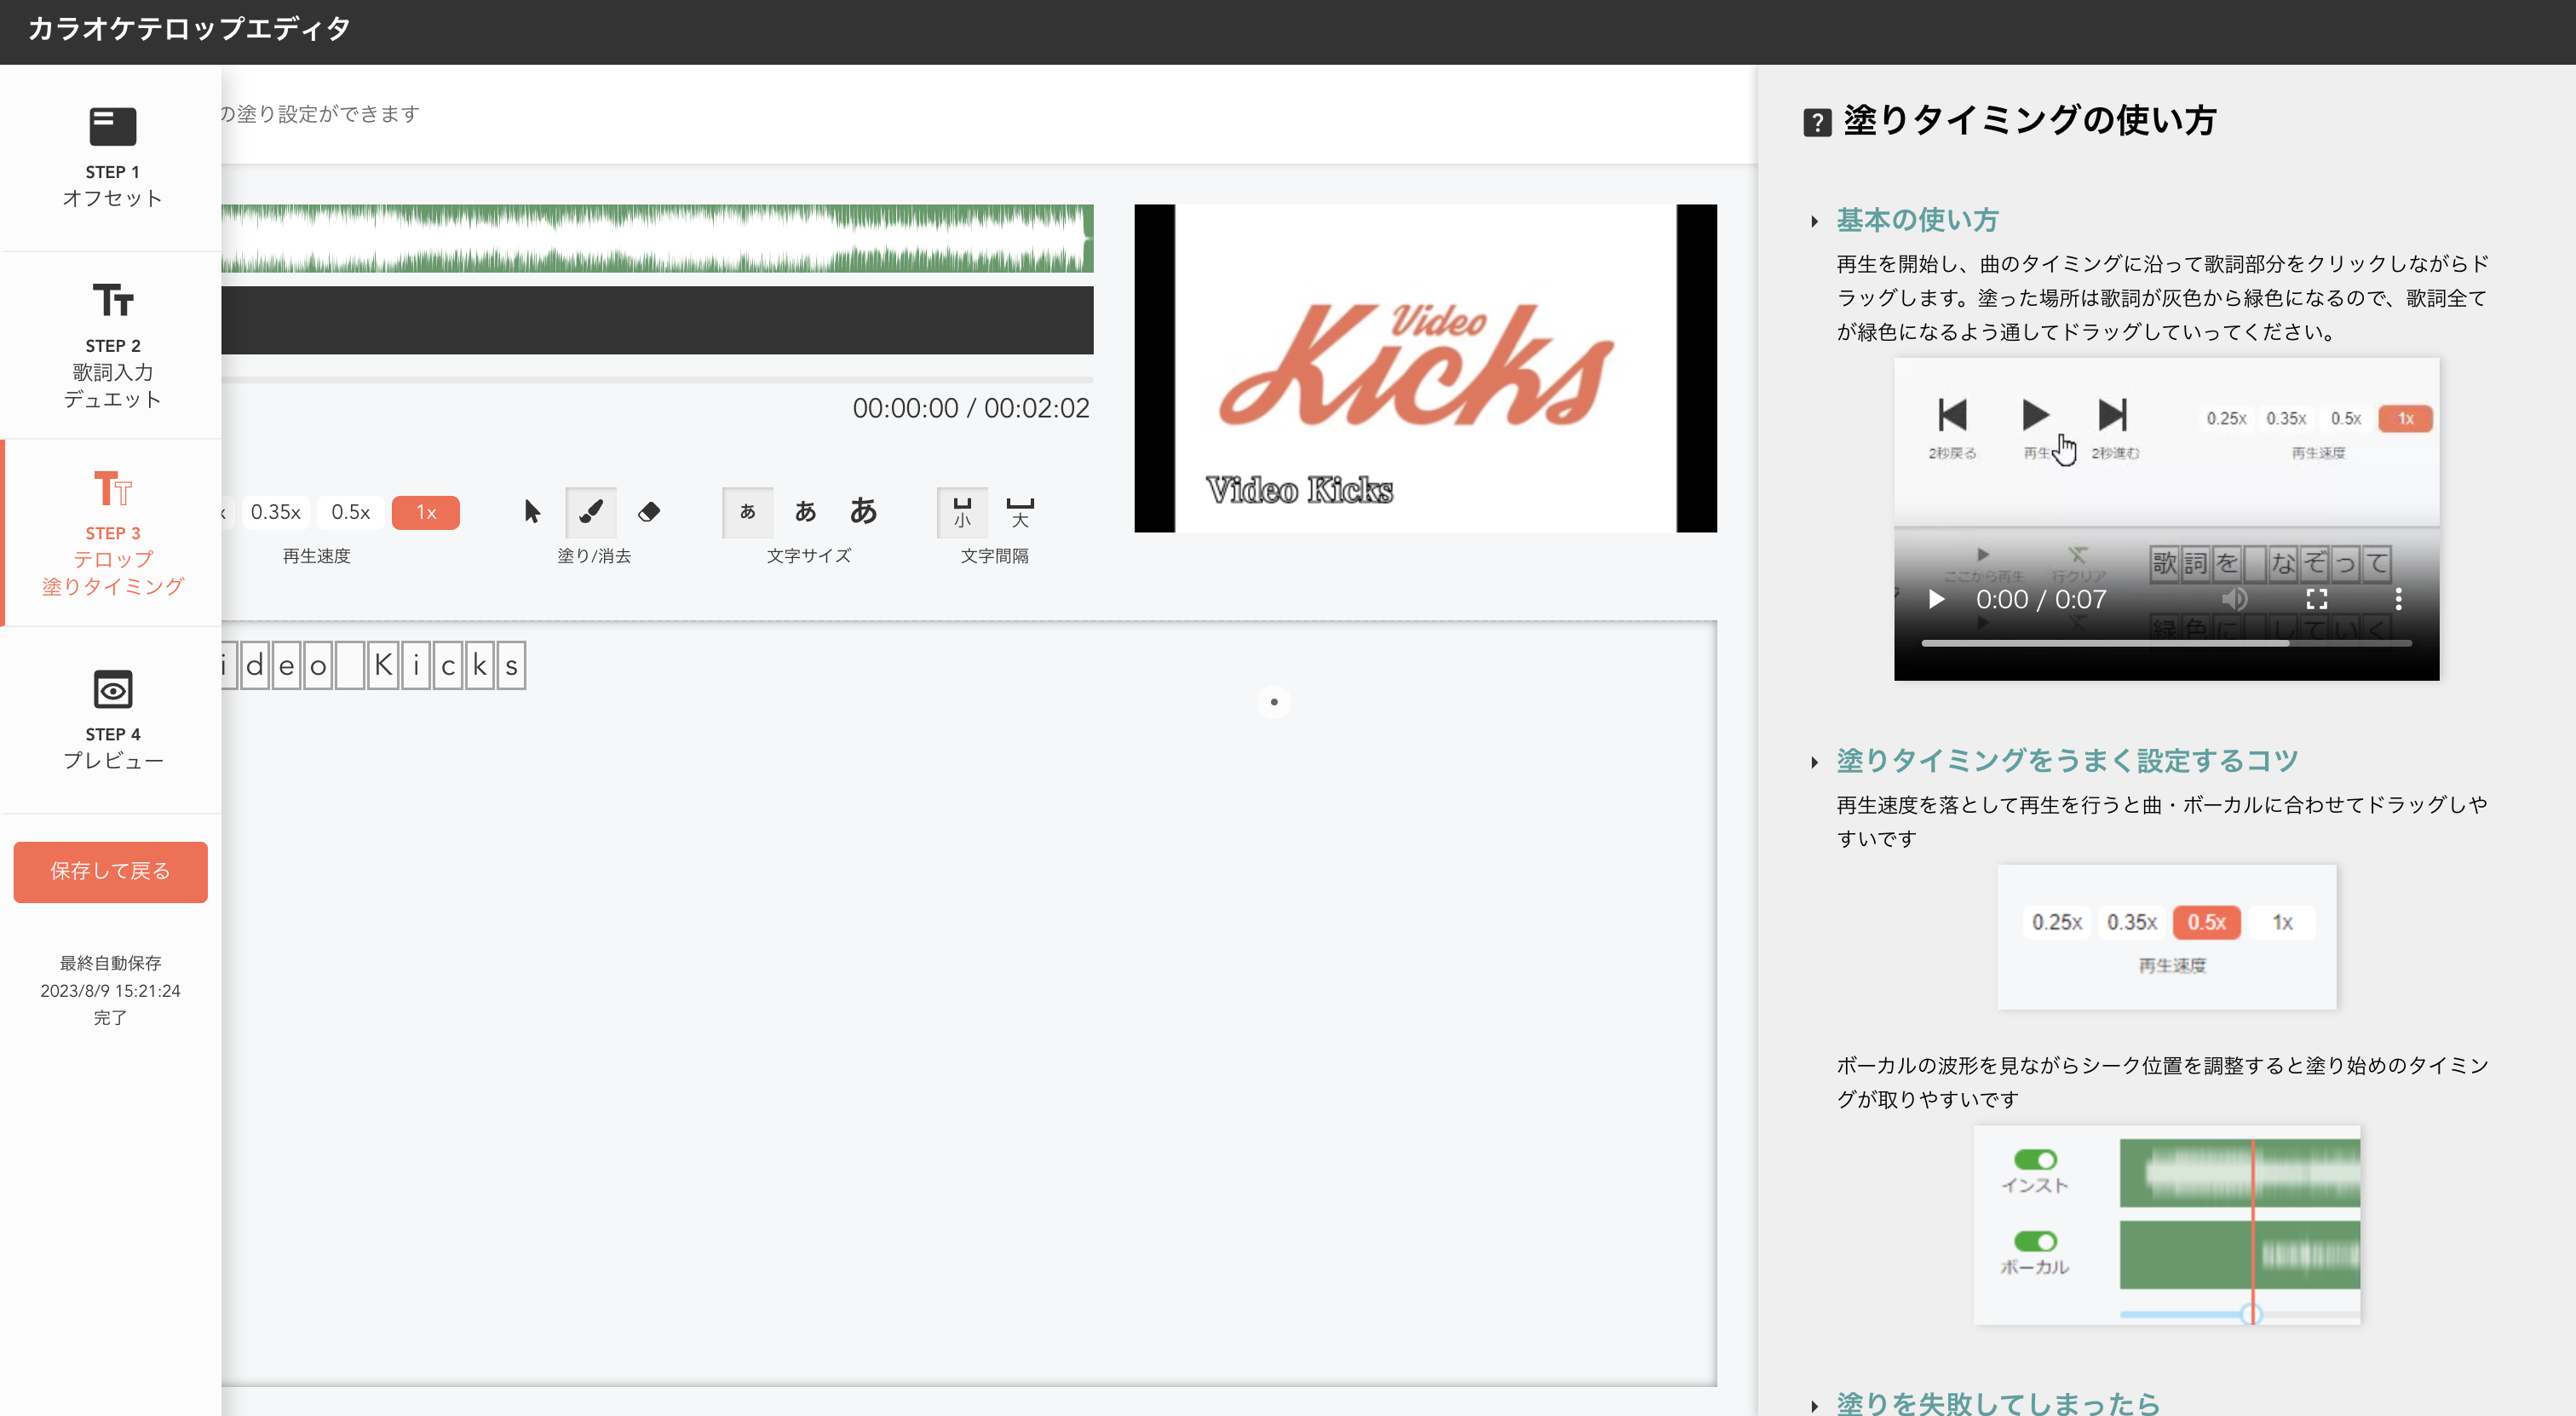Viewport: 2576px width, 1416px height.
Task: Collapse 塗りタイミングをうまく設定するコツ section
Action: 1814,762
